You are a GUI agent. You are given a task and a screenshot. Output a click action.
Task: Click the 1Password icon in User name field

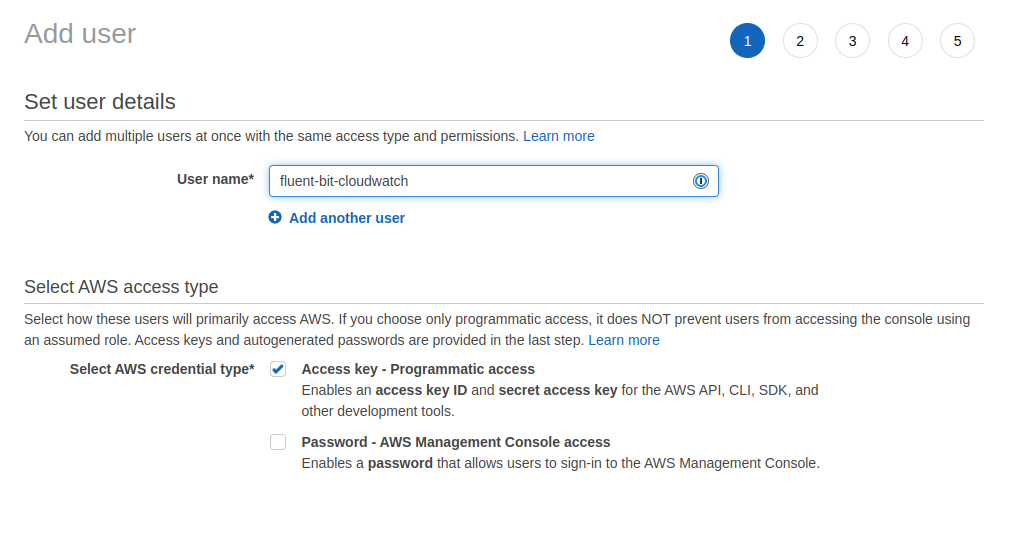(701, 181)
